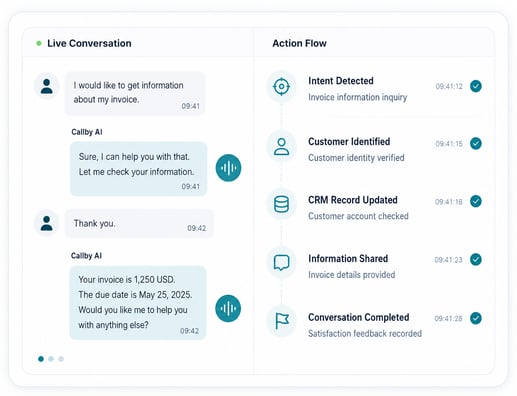
Task: Click the 09:41:23 timestamp
Action: 448,260
